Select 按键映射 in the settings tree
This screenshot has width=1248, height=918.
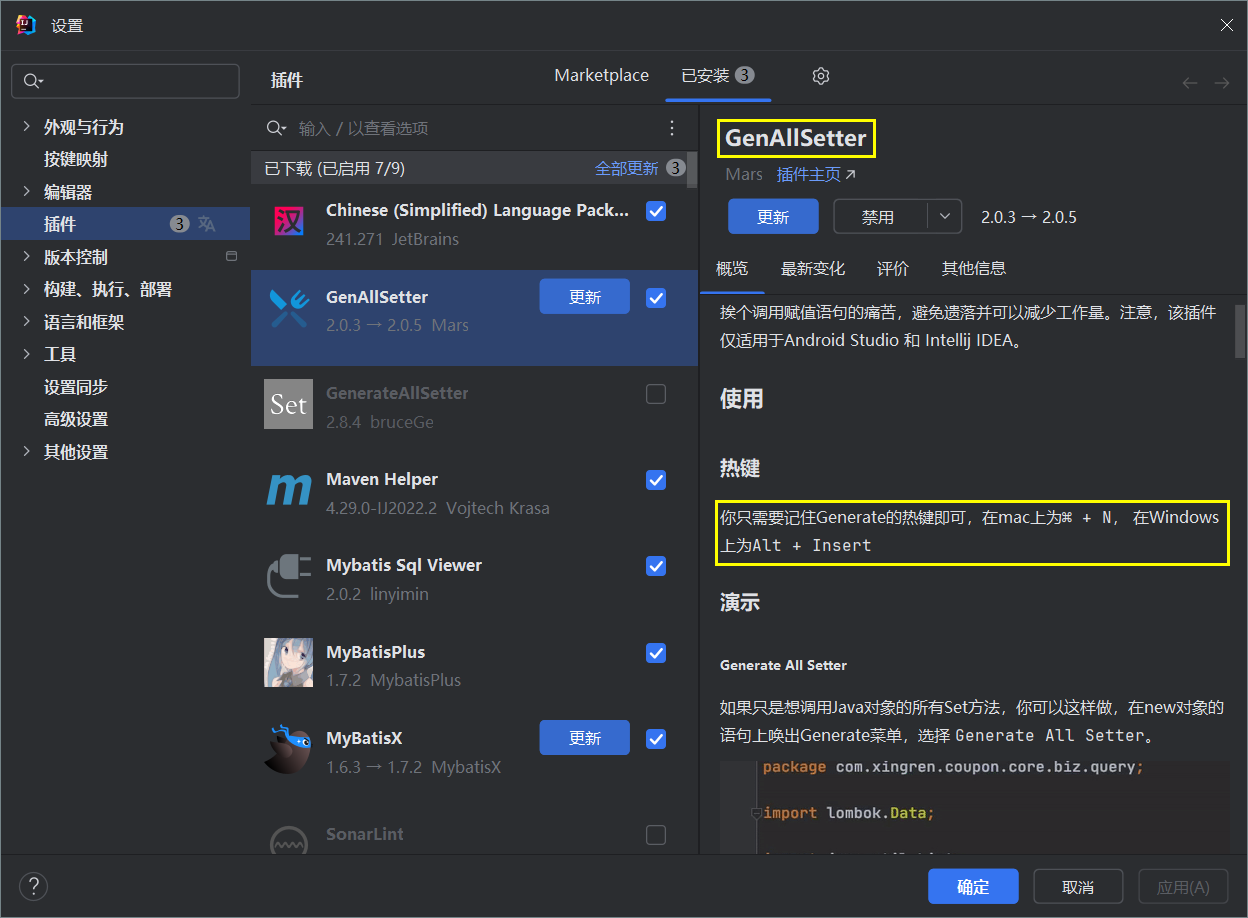(76, 159)
